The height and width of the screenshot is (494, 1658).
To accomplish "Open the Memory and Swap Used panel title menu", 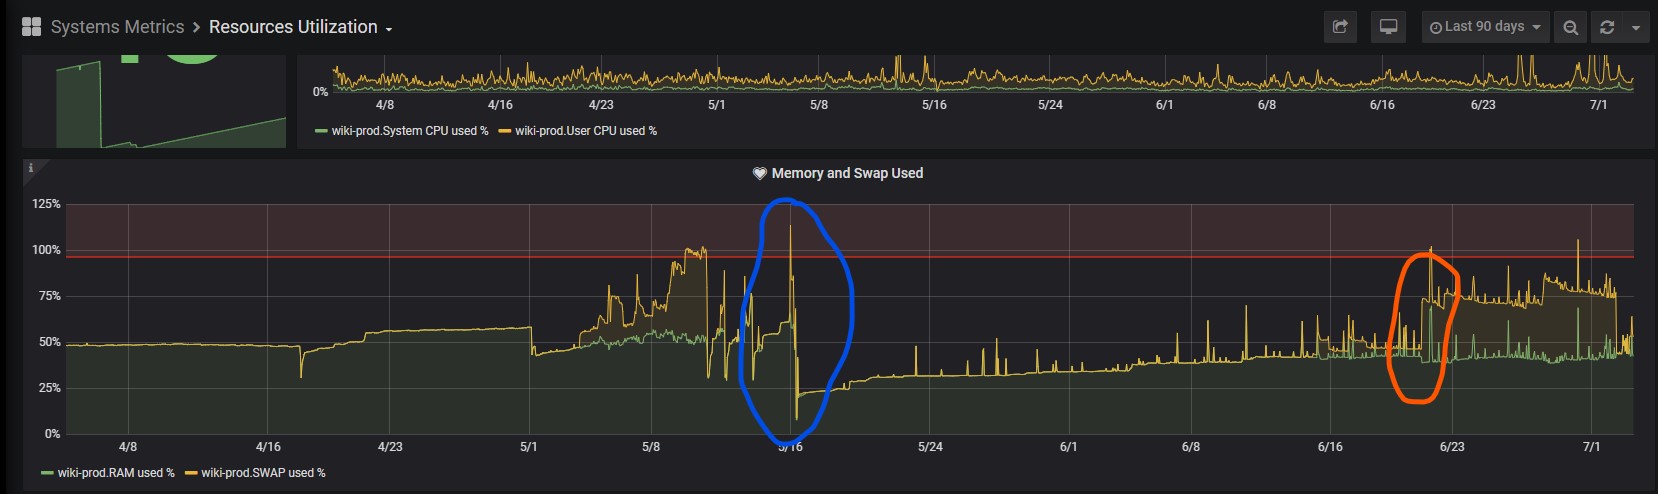I will (x=847, y=173).
